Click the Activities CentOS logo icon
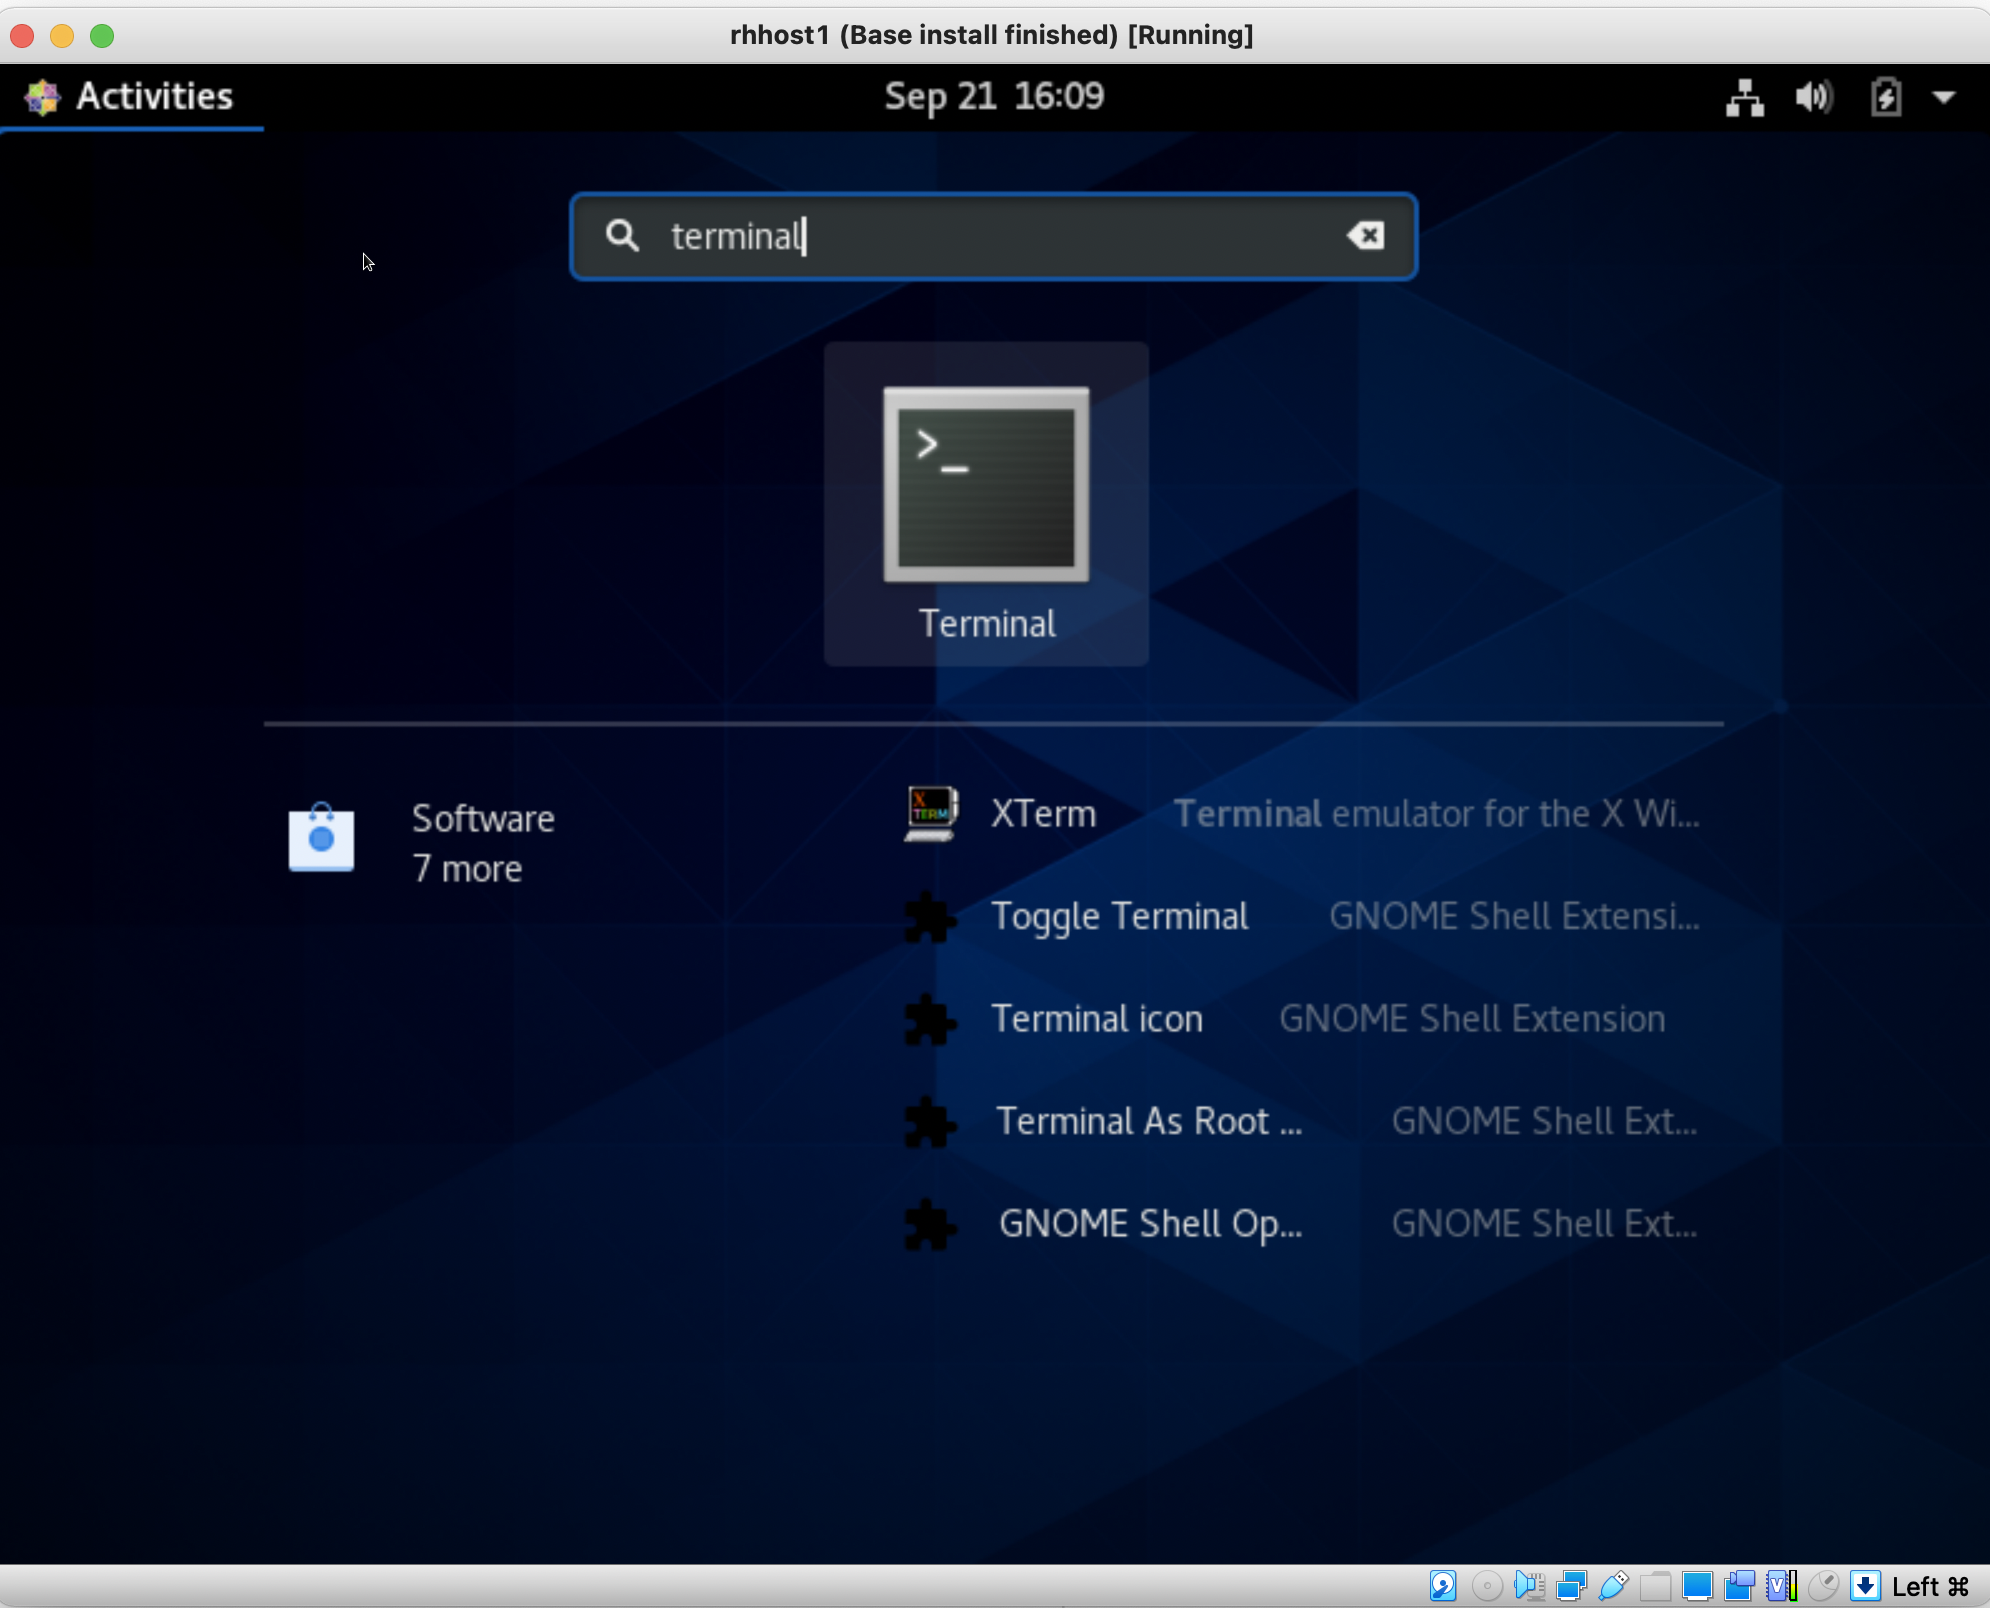 [42, 97]
